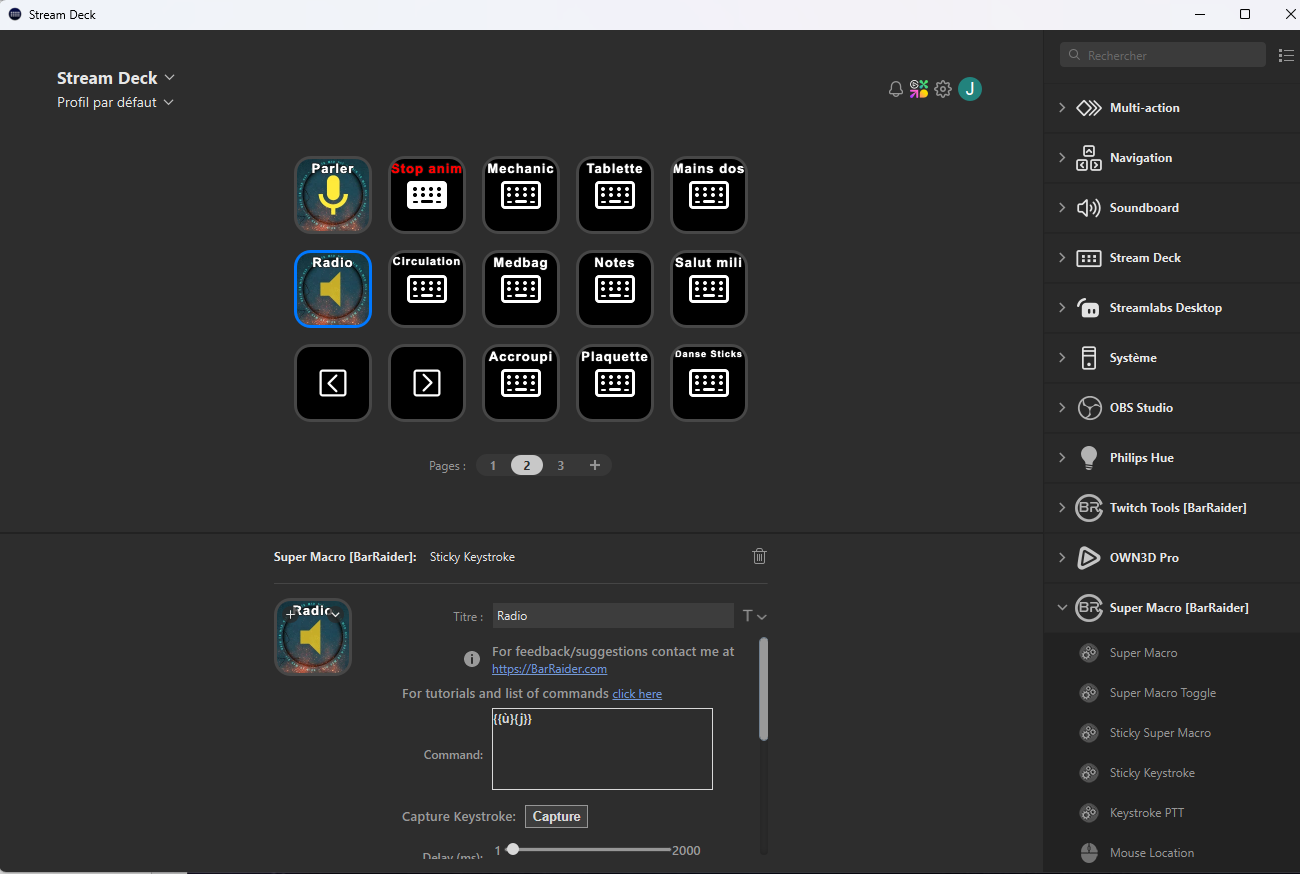This screenshot has height=874, width=1300.
Task: Expand the Soundboard category
Action: [x=1171, y=208]
